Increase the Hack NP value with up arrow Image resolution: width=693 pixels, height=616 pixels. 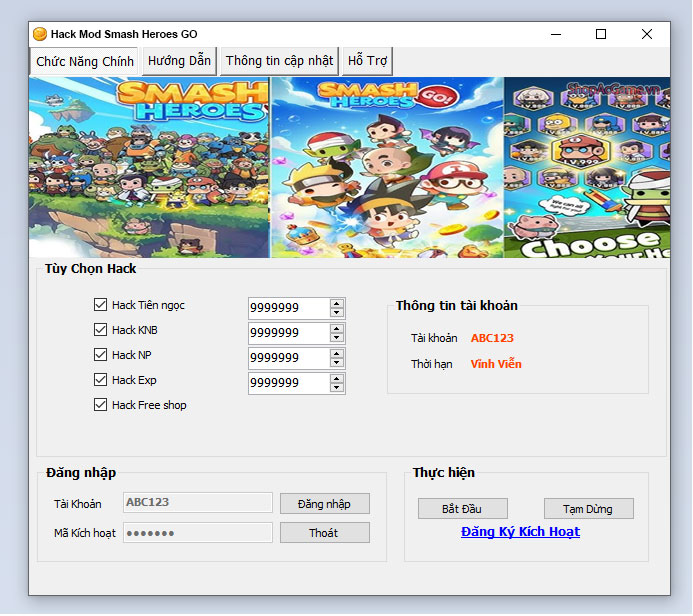pyautogui.click(x=337, y=354)
